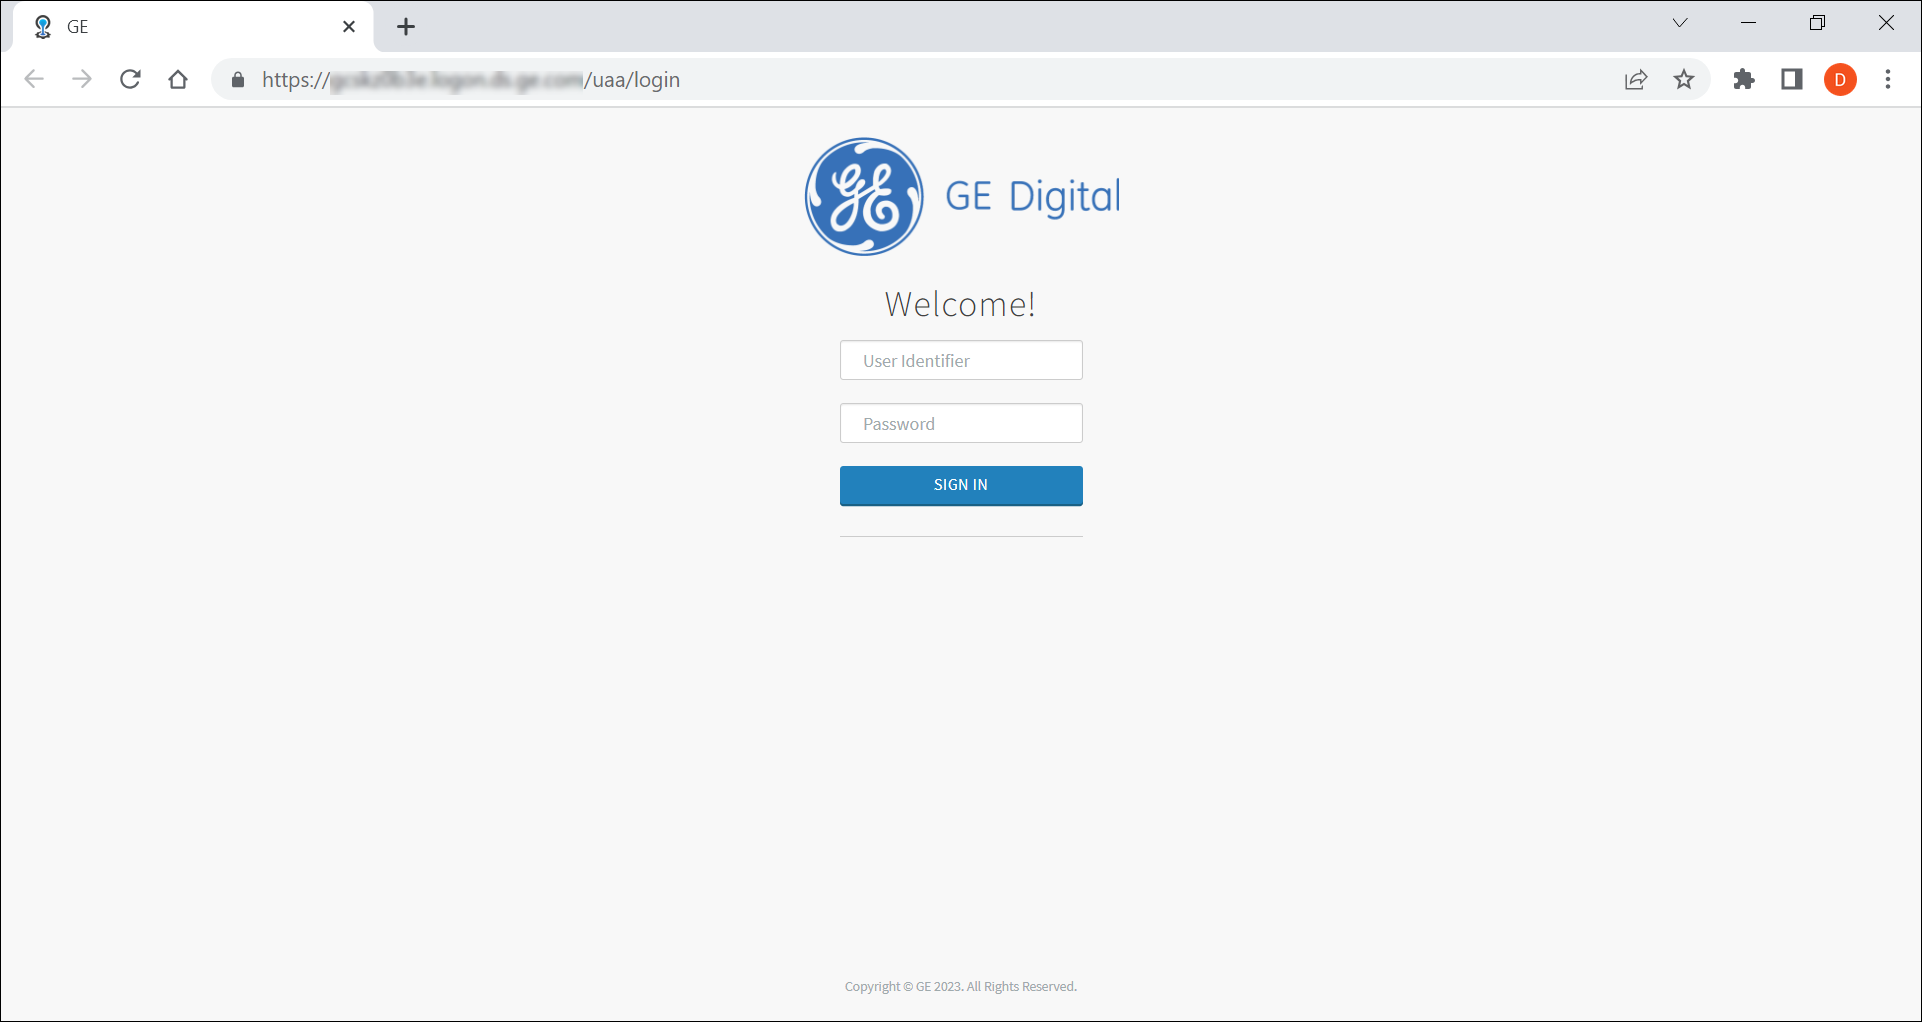Bookmark this tab with star icon

tap(1684, 80)
